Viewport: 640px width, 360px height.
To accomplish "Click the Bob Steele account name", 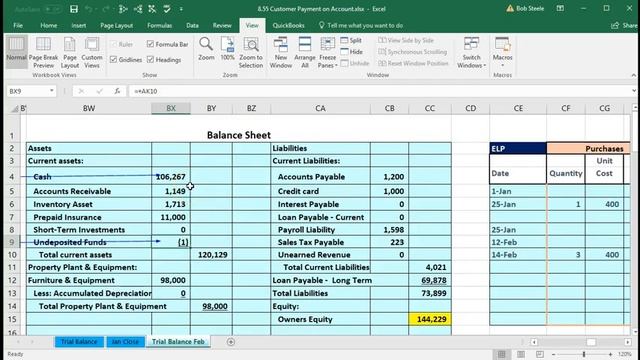I will pos(529,9).
